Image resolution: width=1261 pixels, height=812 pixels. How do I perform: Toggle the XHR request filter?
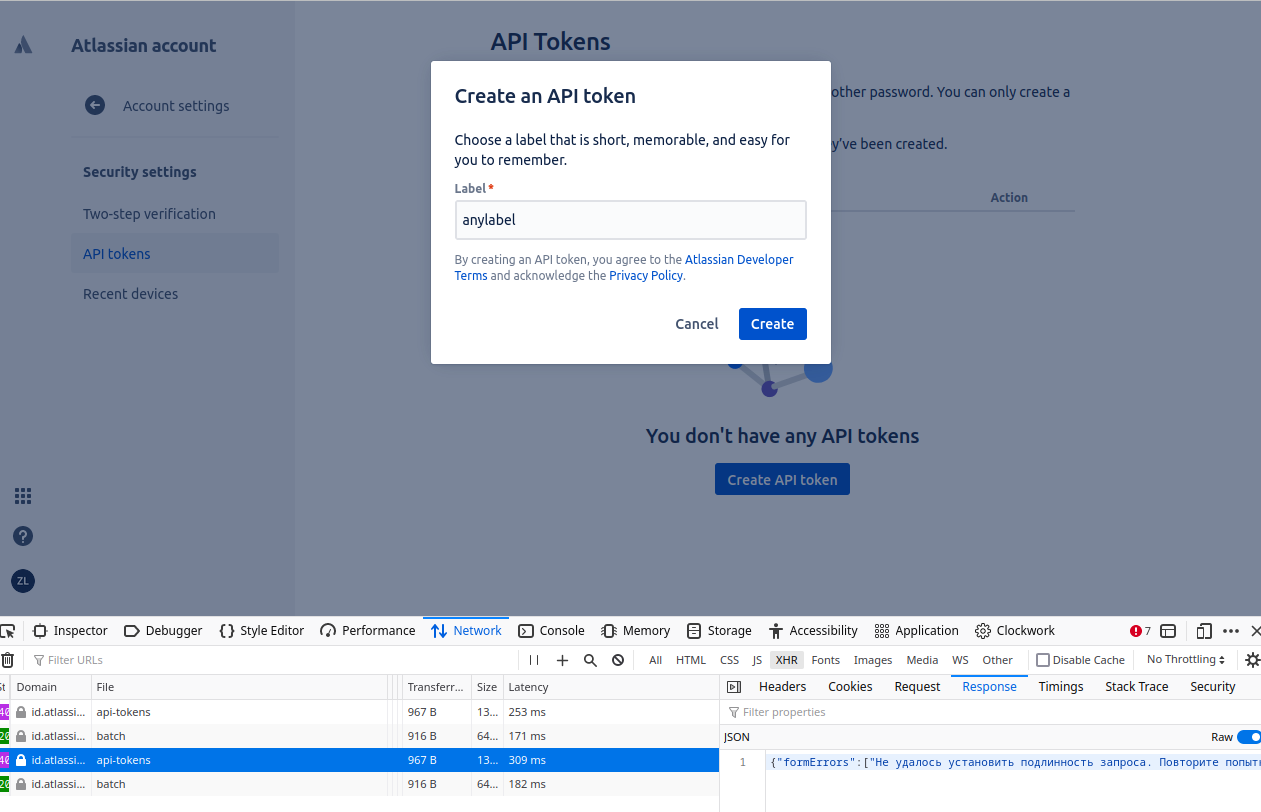787,660
